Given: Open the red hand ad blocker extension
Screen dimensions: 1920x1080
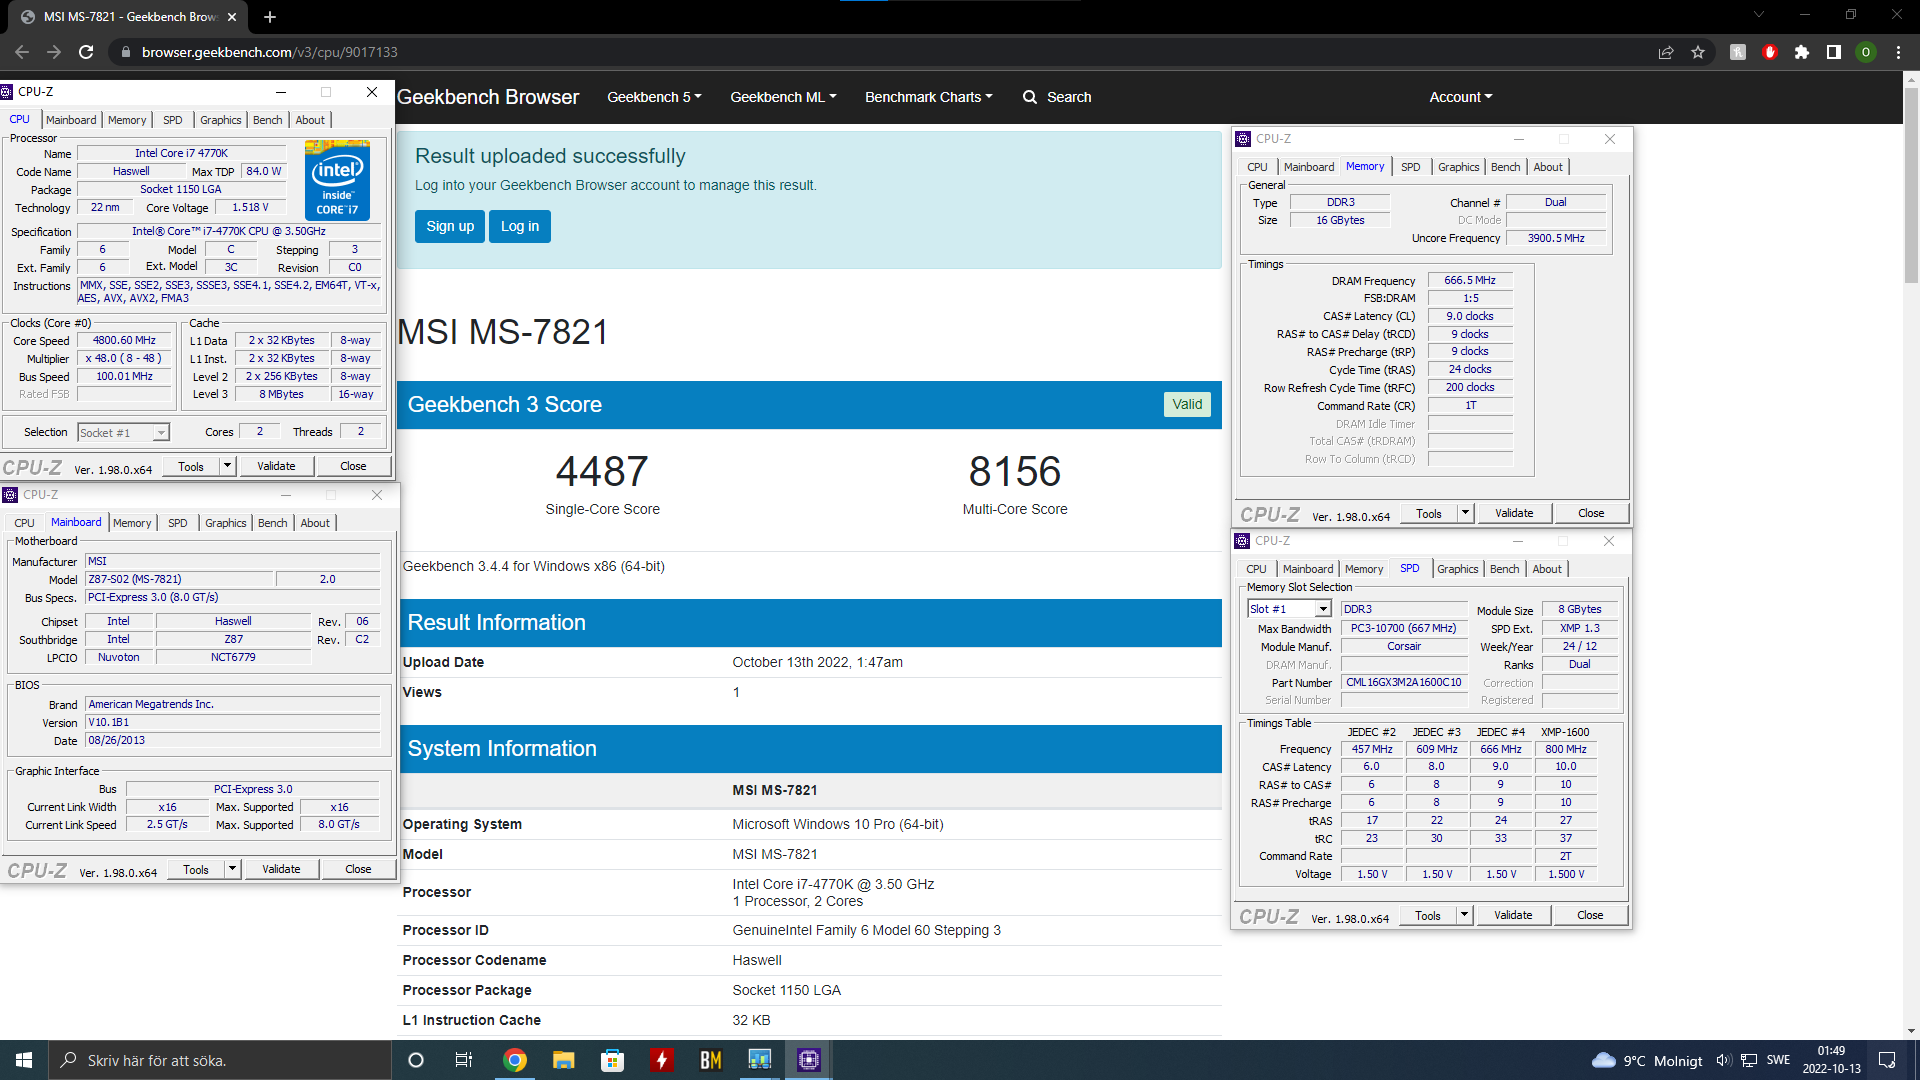Looking at the screenshot, I should coord(1770,52).
